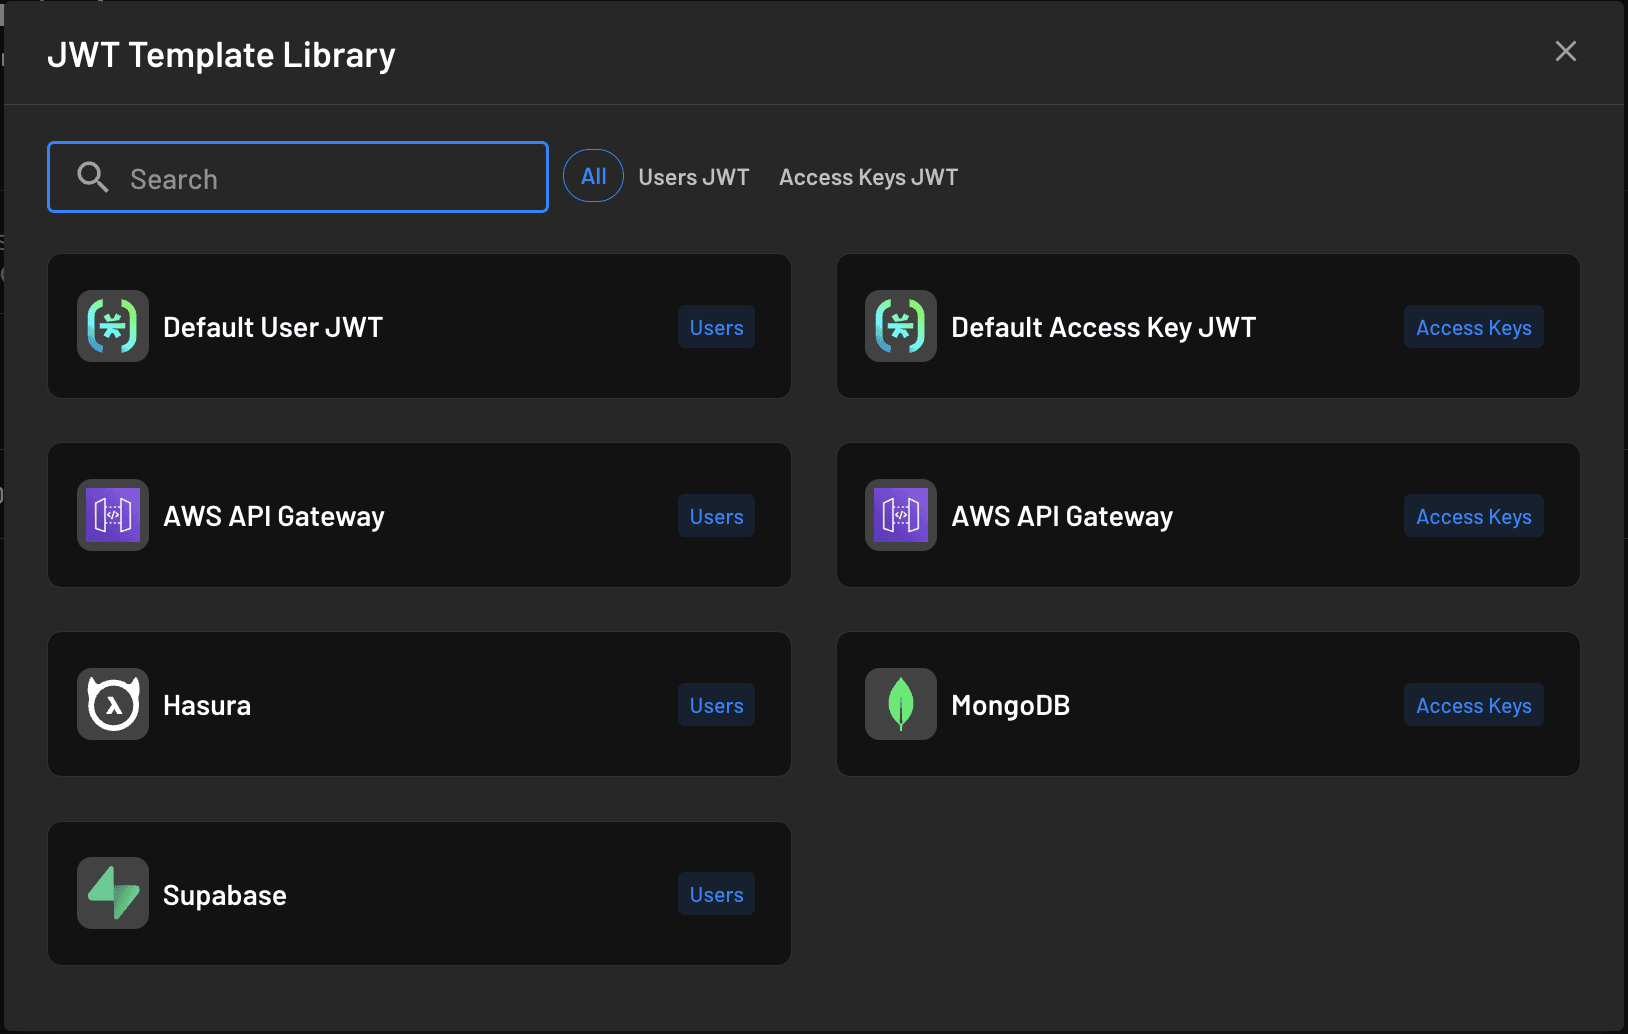
Task: Close the JWT Template Library dialog
Action: pyautogui.click(x=1565, y=51)
